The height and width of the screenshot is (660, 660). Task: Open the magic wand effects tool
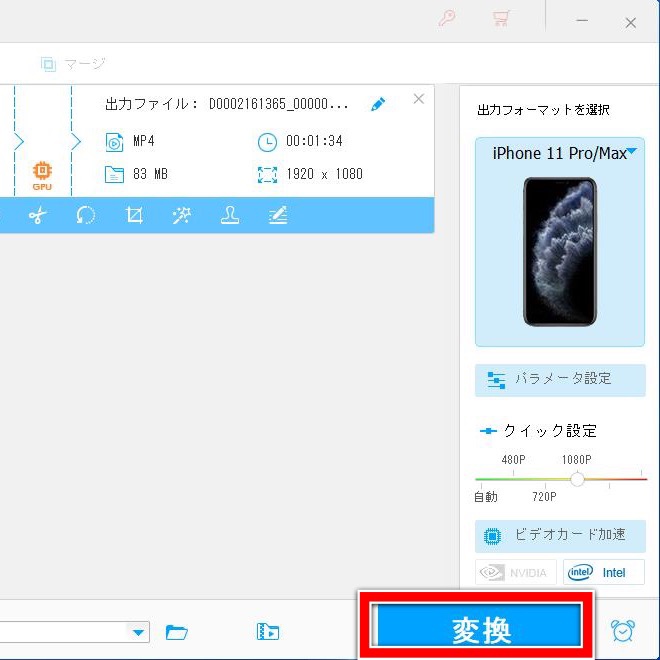pos(182,216)
